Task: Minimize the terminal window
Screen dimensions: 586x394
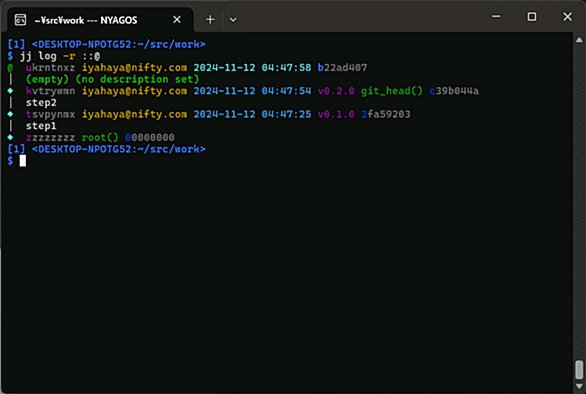Action: [x=496, y=16]
